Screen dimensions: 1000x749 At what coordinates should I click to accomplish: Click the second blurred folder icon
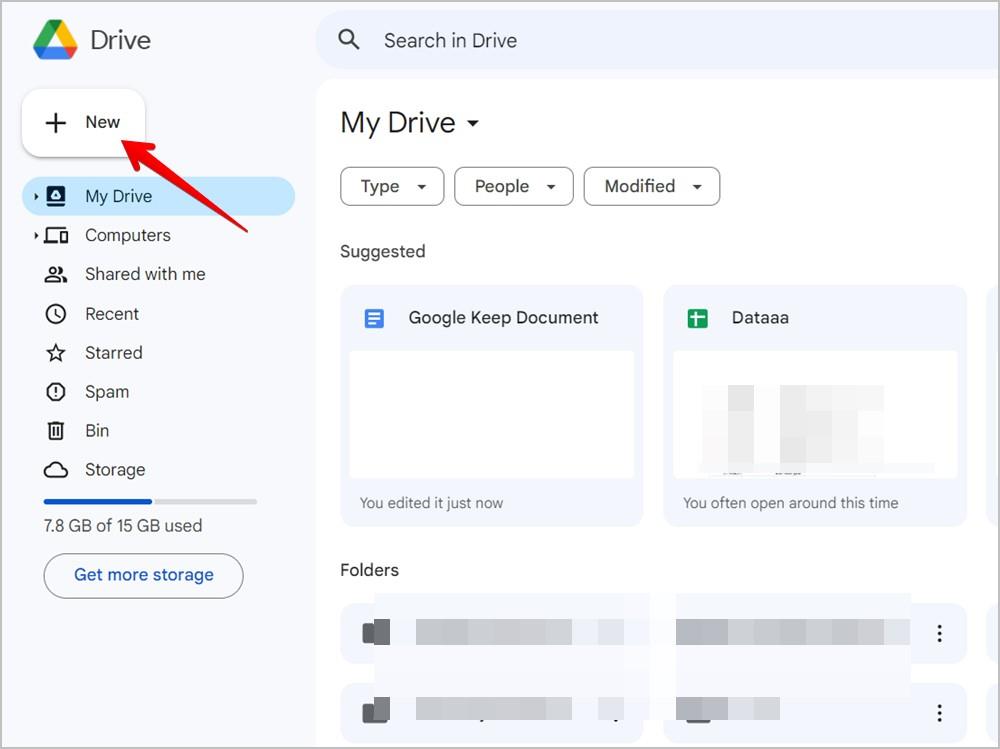coord(376,710)
